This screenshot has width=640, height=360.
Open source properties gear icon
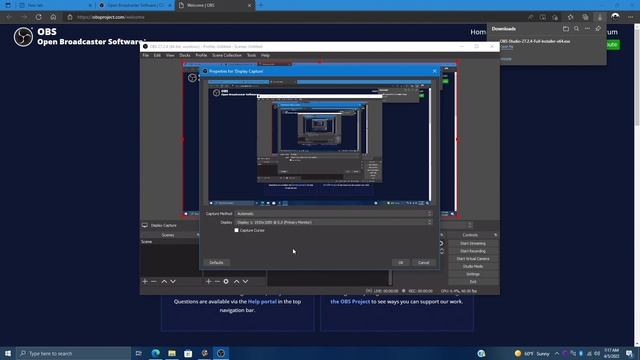(226, 282)
